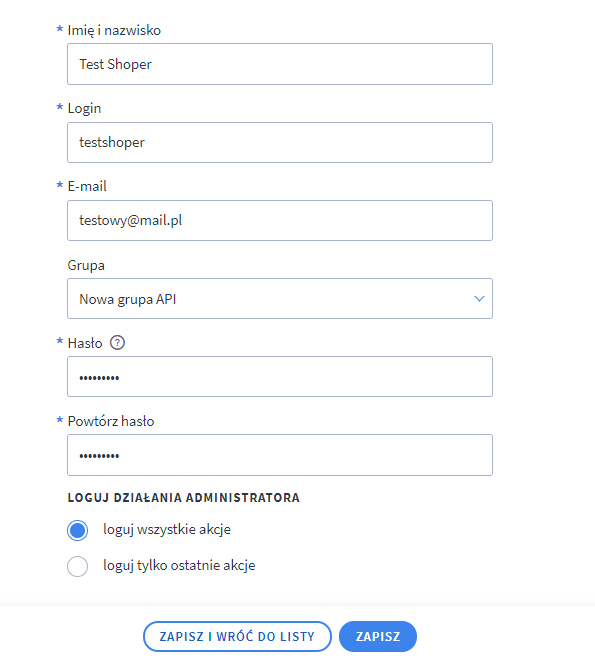Click the Hasło field label

coord(85,343)
